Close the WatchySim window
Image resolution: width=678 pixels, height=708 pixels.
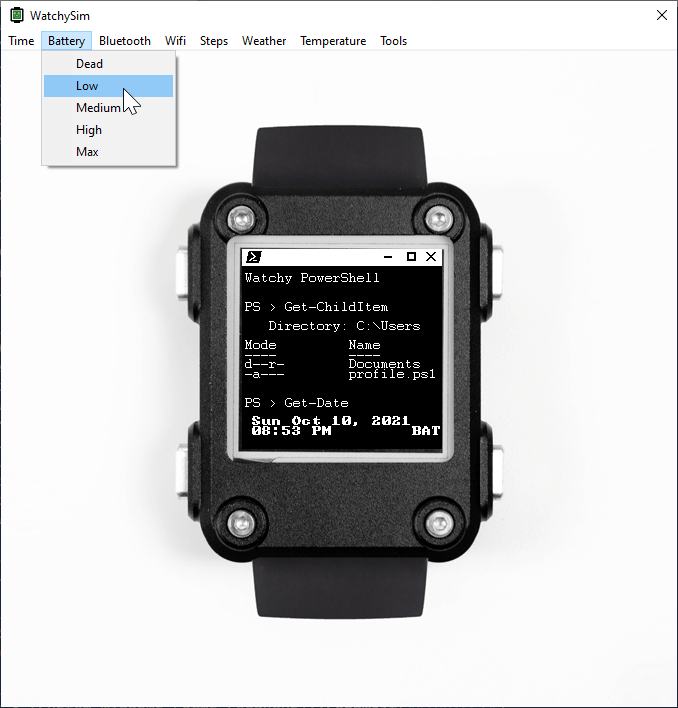coord(662,15)
